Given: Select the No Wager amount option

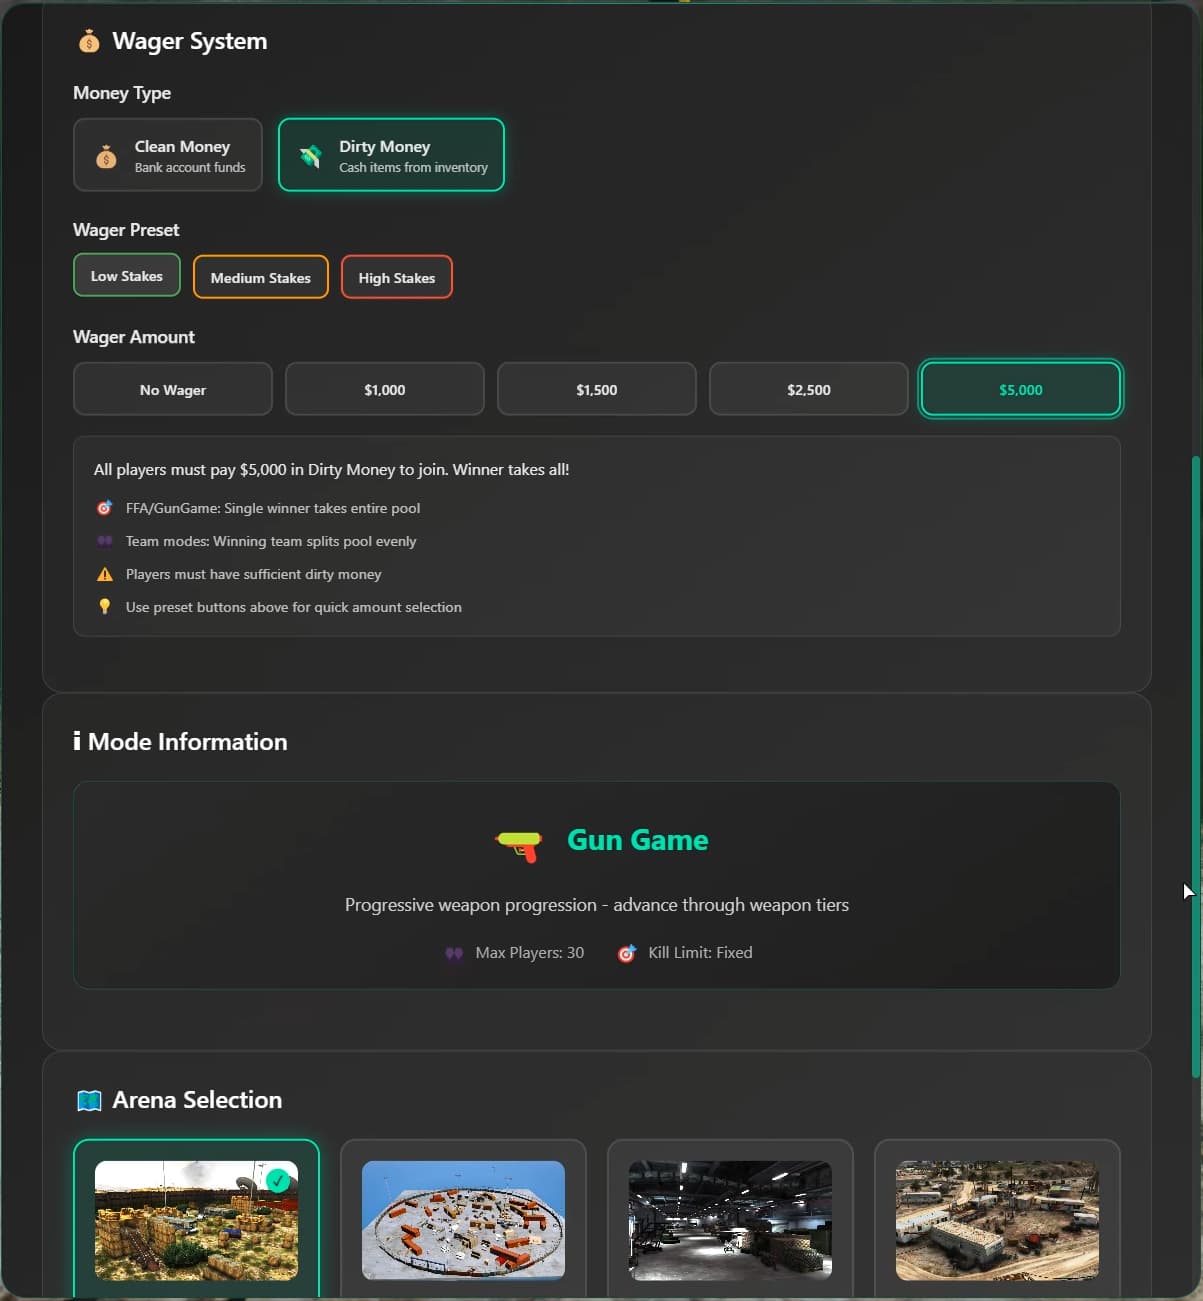Looking at the screenshot, I should click(173, 389).
